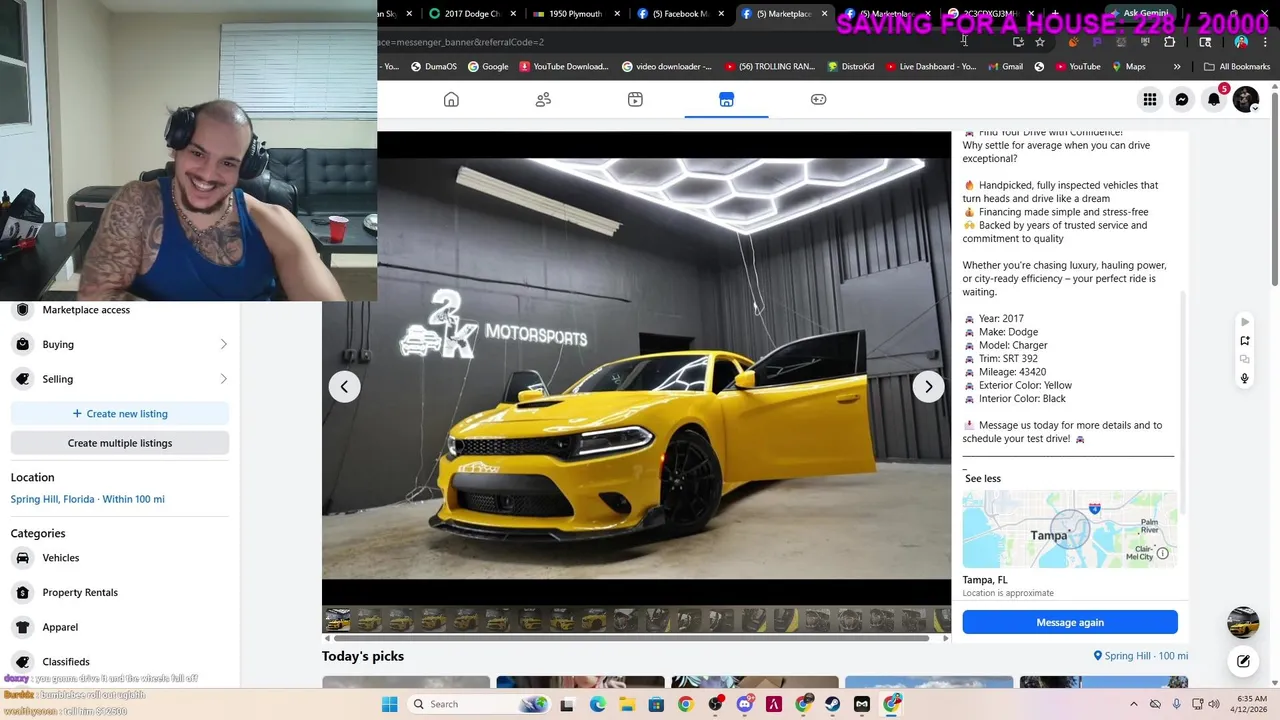
Task: Change location Spring Hill, Florida link
Action: pos(88,499)
